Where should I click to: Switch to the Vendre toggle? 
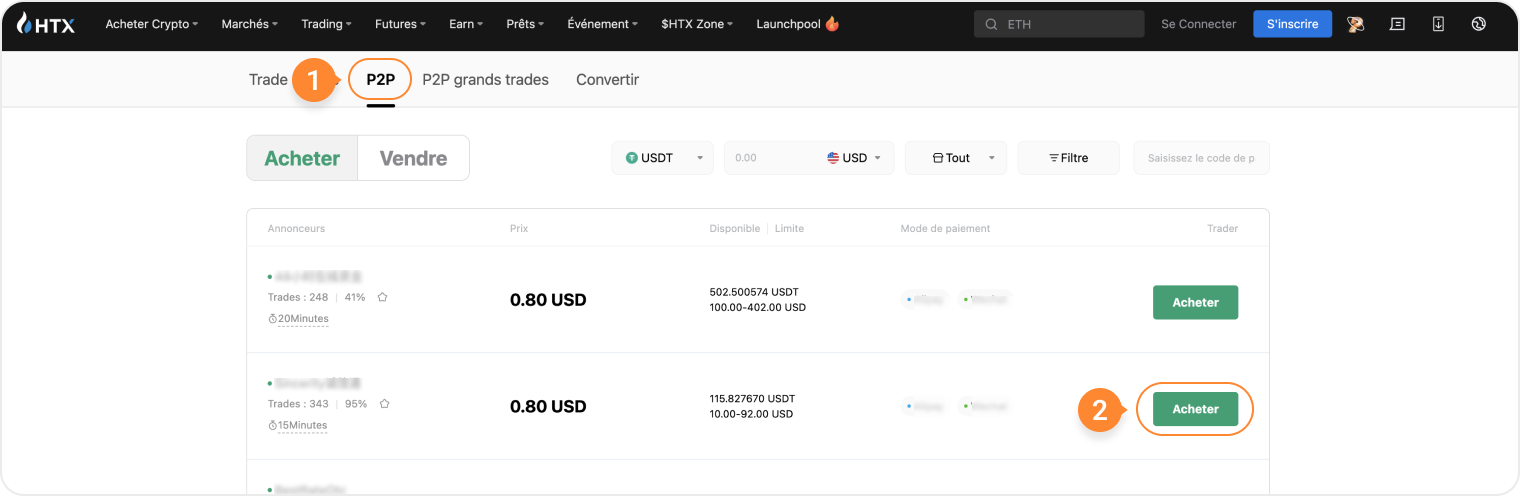(413, 158)
